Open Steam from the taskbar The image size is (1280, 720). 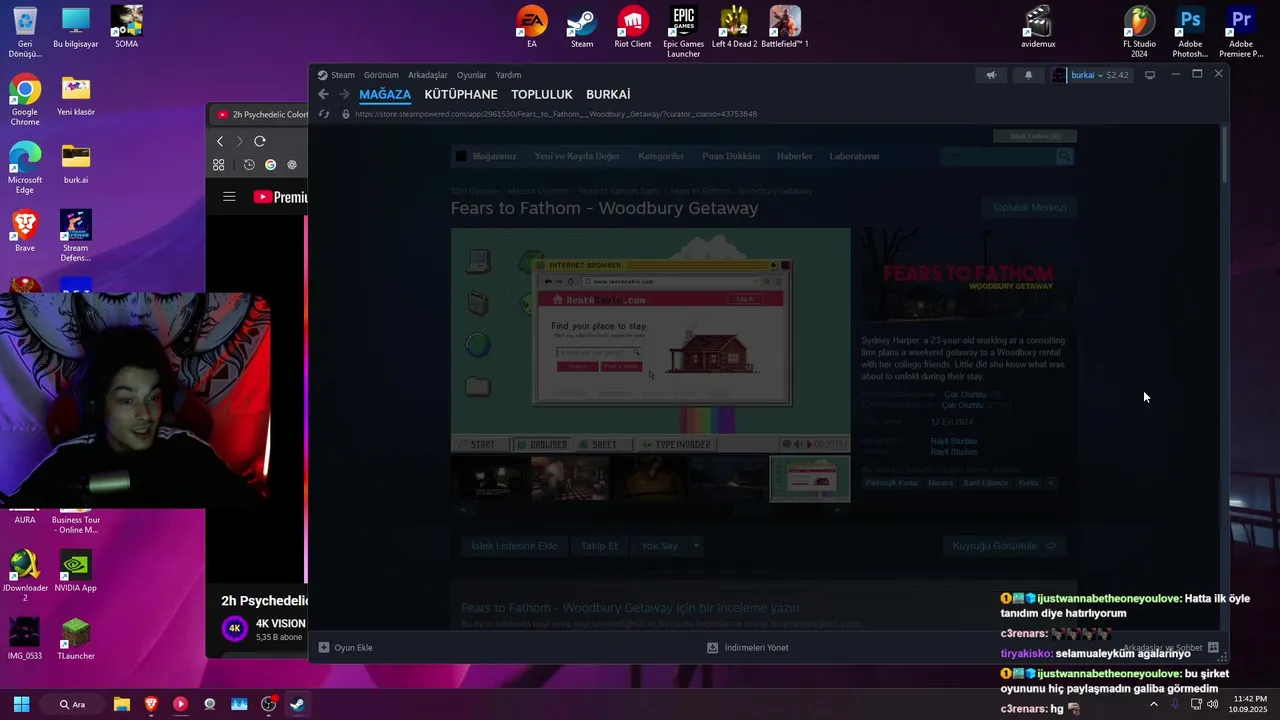297,704
